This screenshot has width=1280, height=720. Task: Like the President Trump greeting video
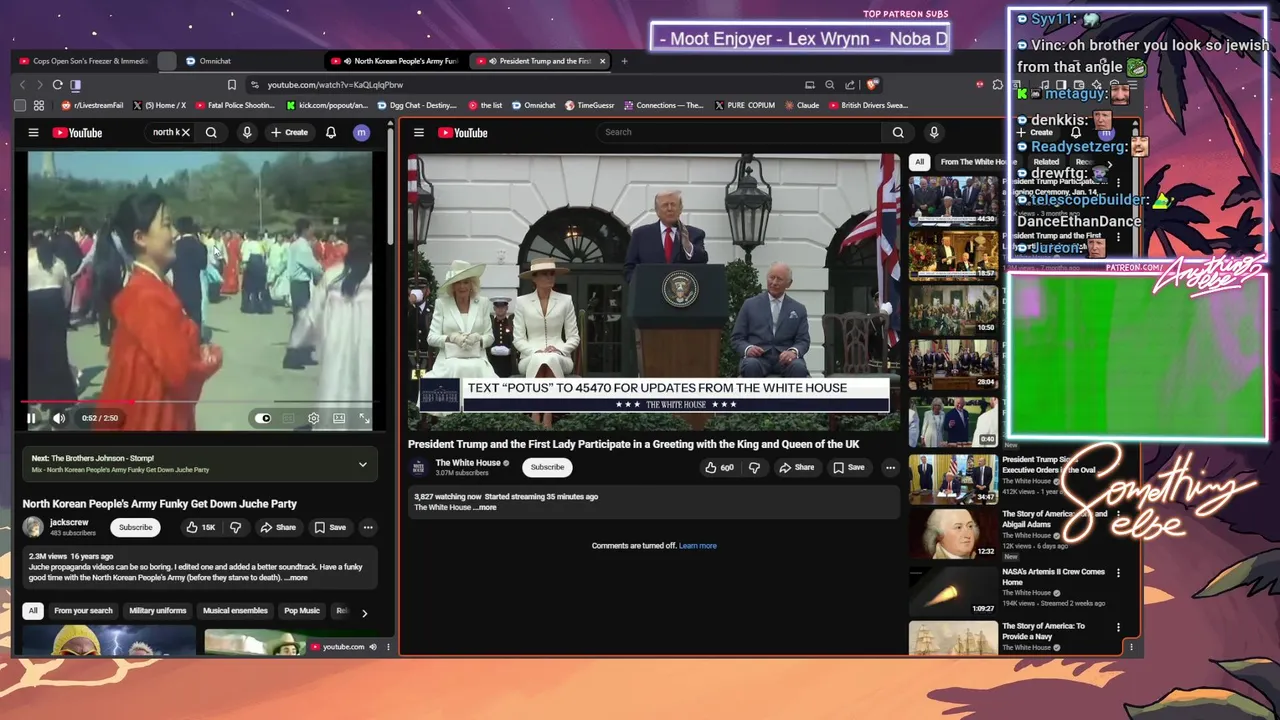719,467
